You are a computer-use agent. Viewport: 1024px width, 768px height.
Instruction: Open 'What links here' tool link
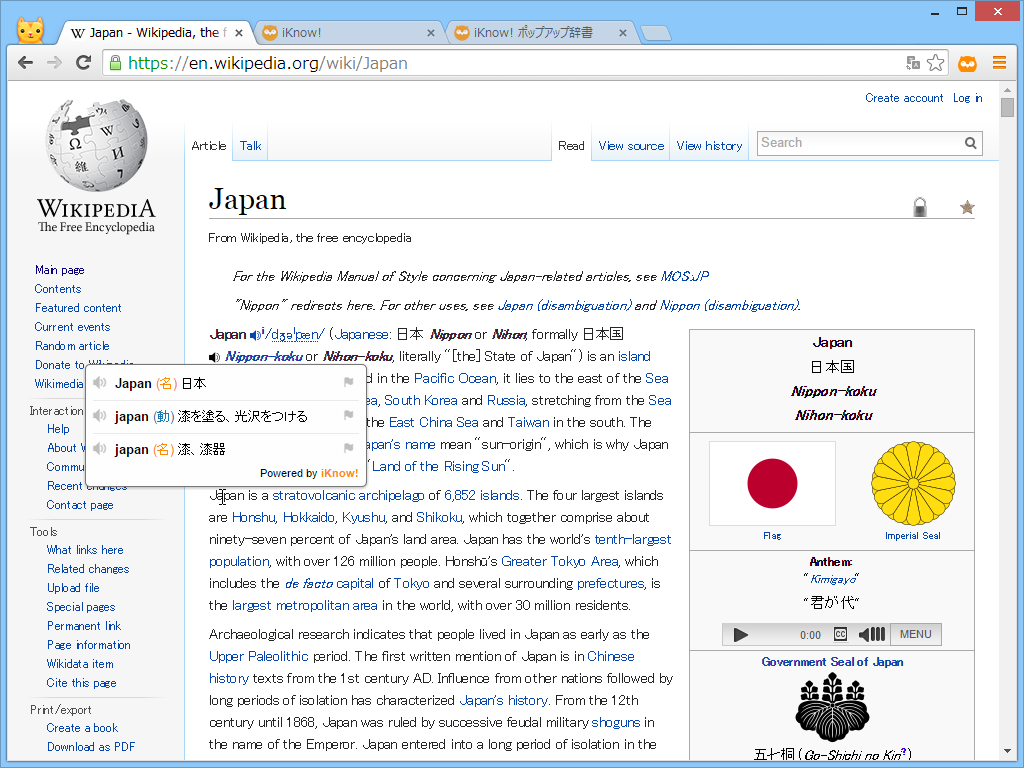(x=85, y=550)
